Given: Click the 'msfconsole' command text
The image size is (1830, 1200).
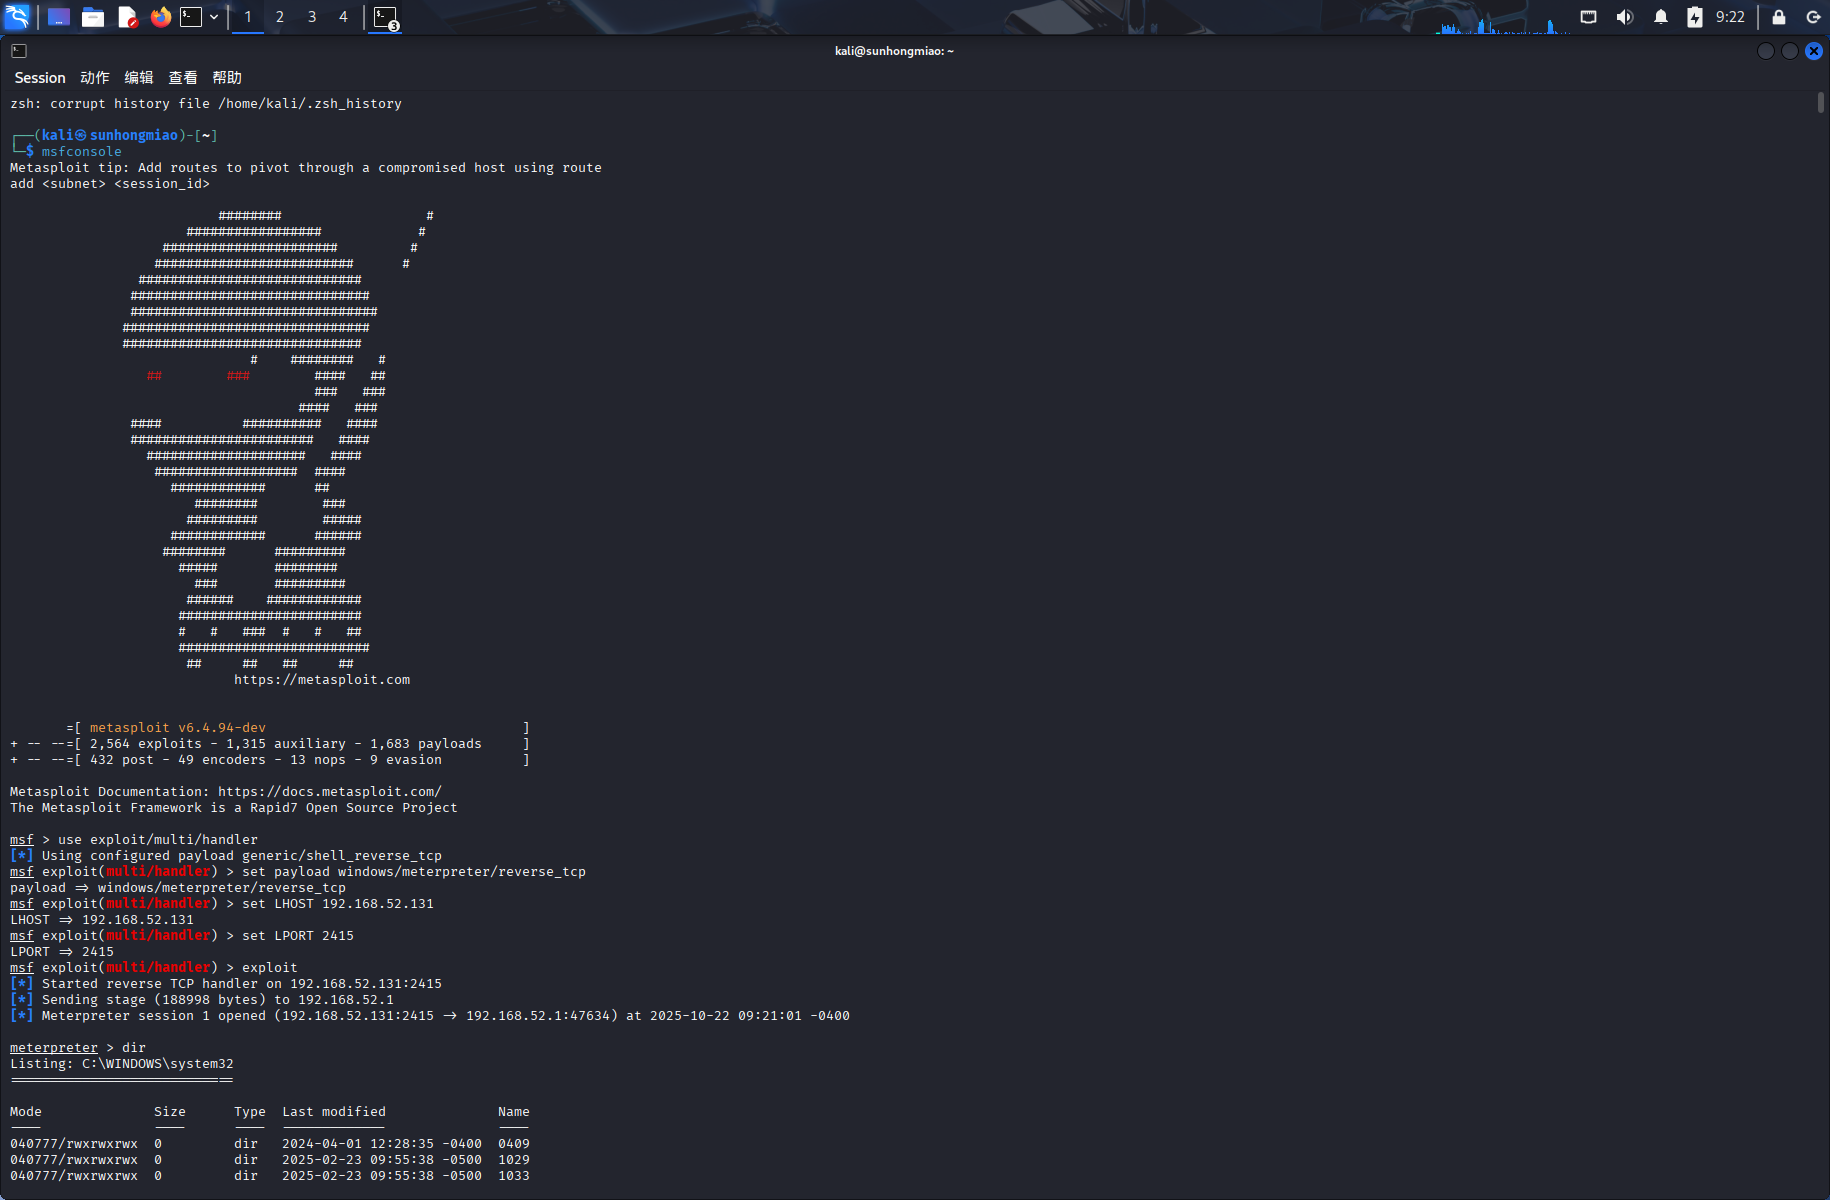Looking at the screenshot, I should coord(82,152).
